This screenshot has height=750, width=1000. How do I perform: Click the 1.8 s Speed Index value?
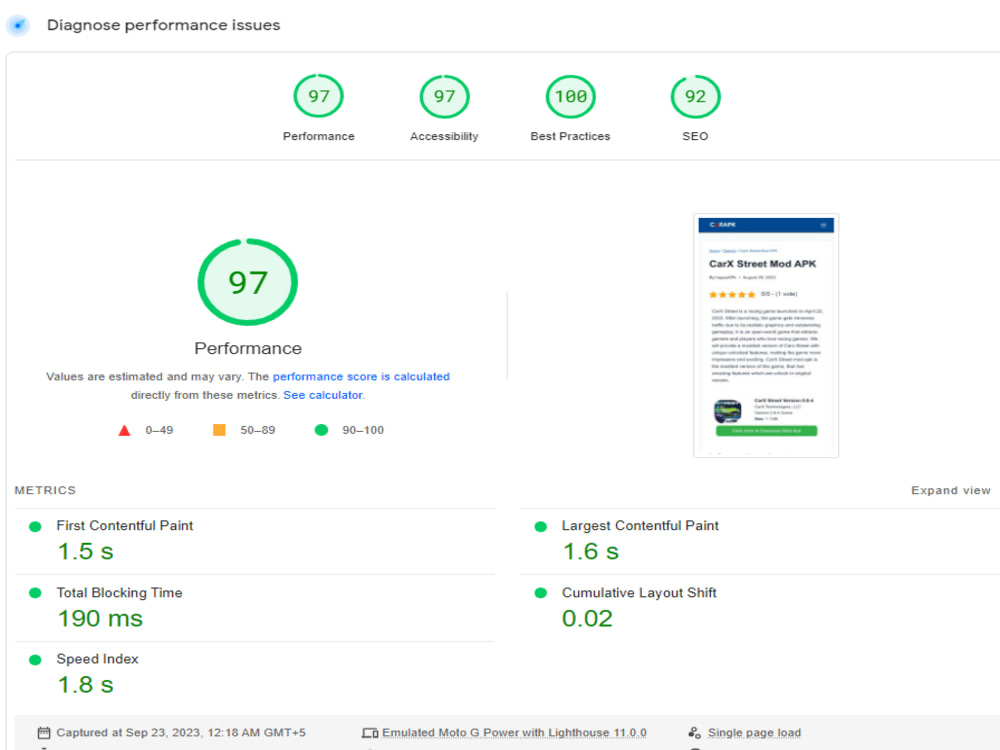point(85,684)
